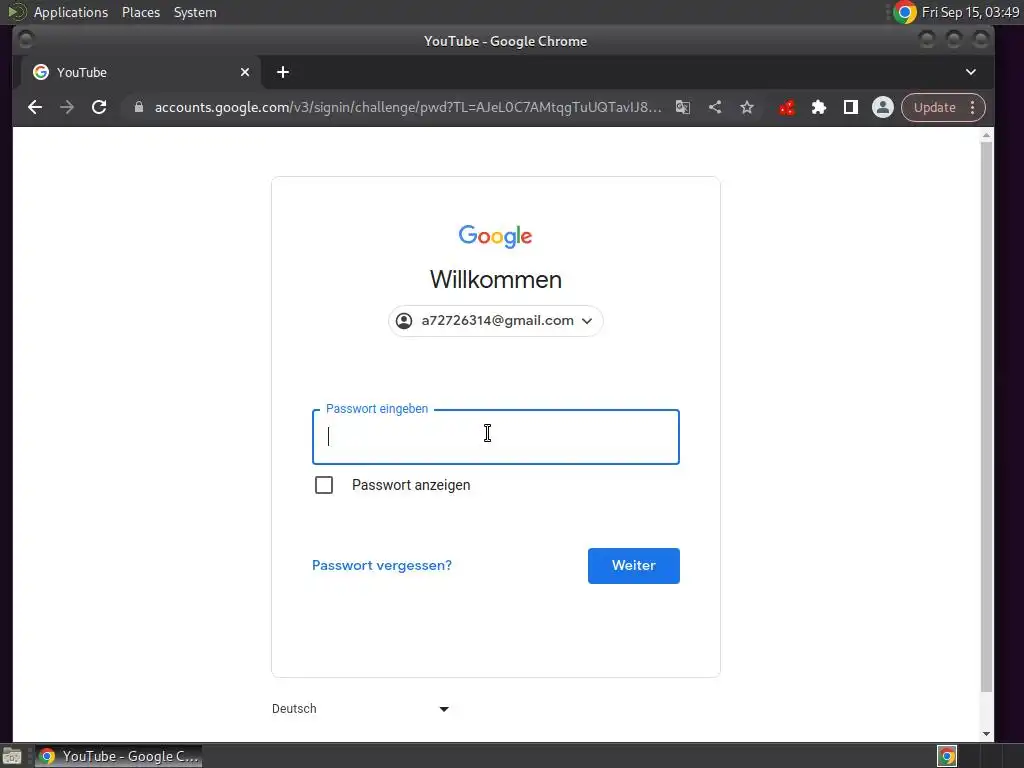This screenshot has width=1024, height=768.
Task: Click the Weiter button
Action: (x=633, y=566)
